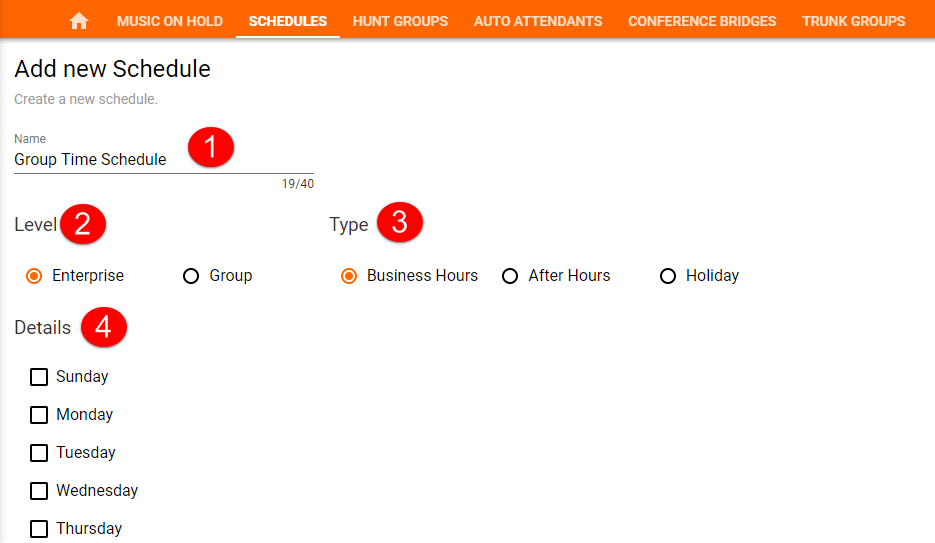Enable the Sunday checkbox
Image resolution: width=935 pixels, height=543 pixels.
coord(39,377)
